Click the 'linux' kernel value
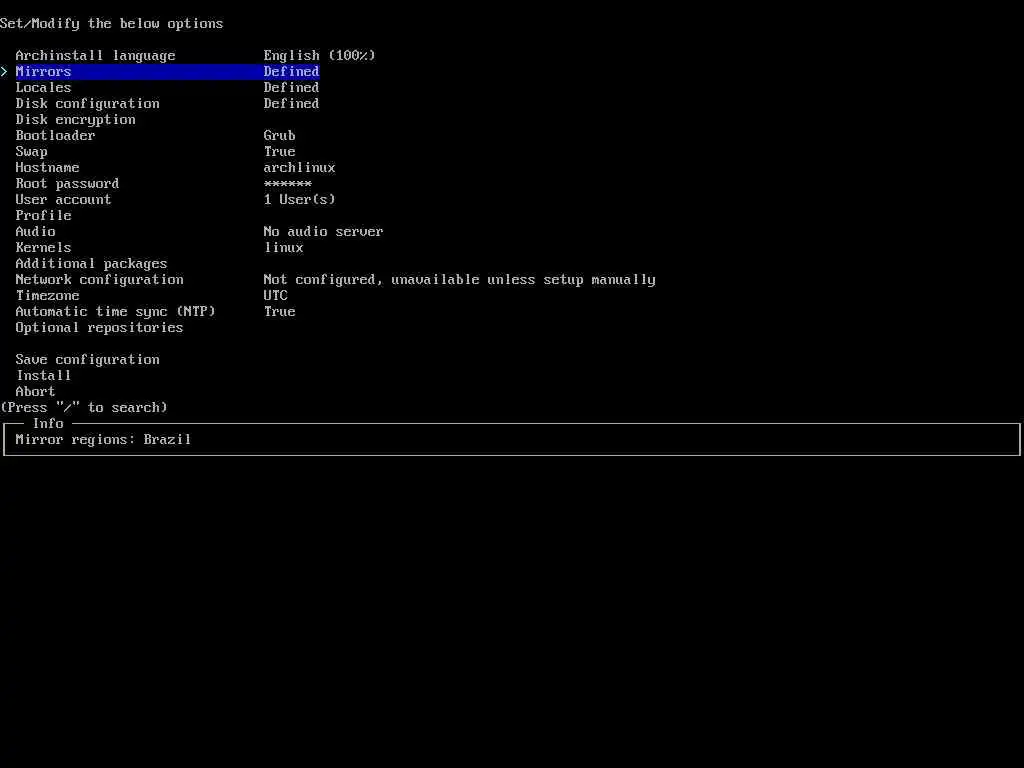Screen dimensions: 1024x768 (x=283, y=248)
